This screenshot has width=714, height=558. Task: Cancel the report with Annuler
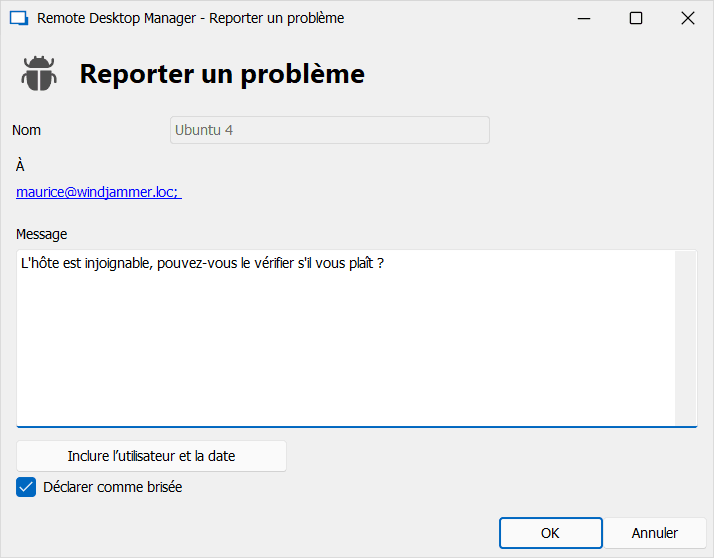click(x=654, y=533)
